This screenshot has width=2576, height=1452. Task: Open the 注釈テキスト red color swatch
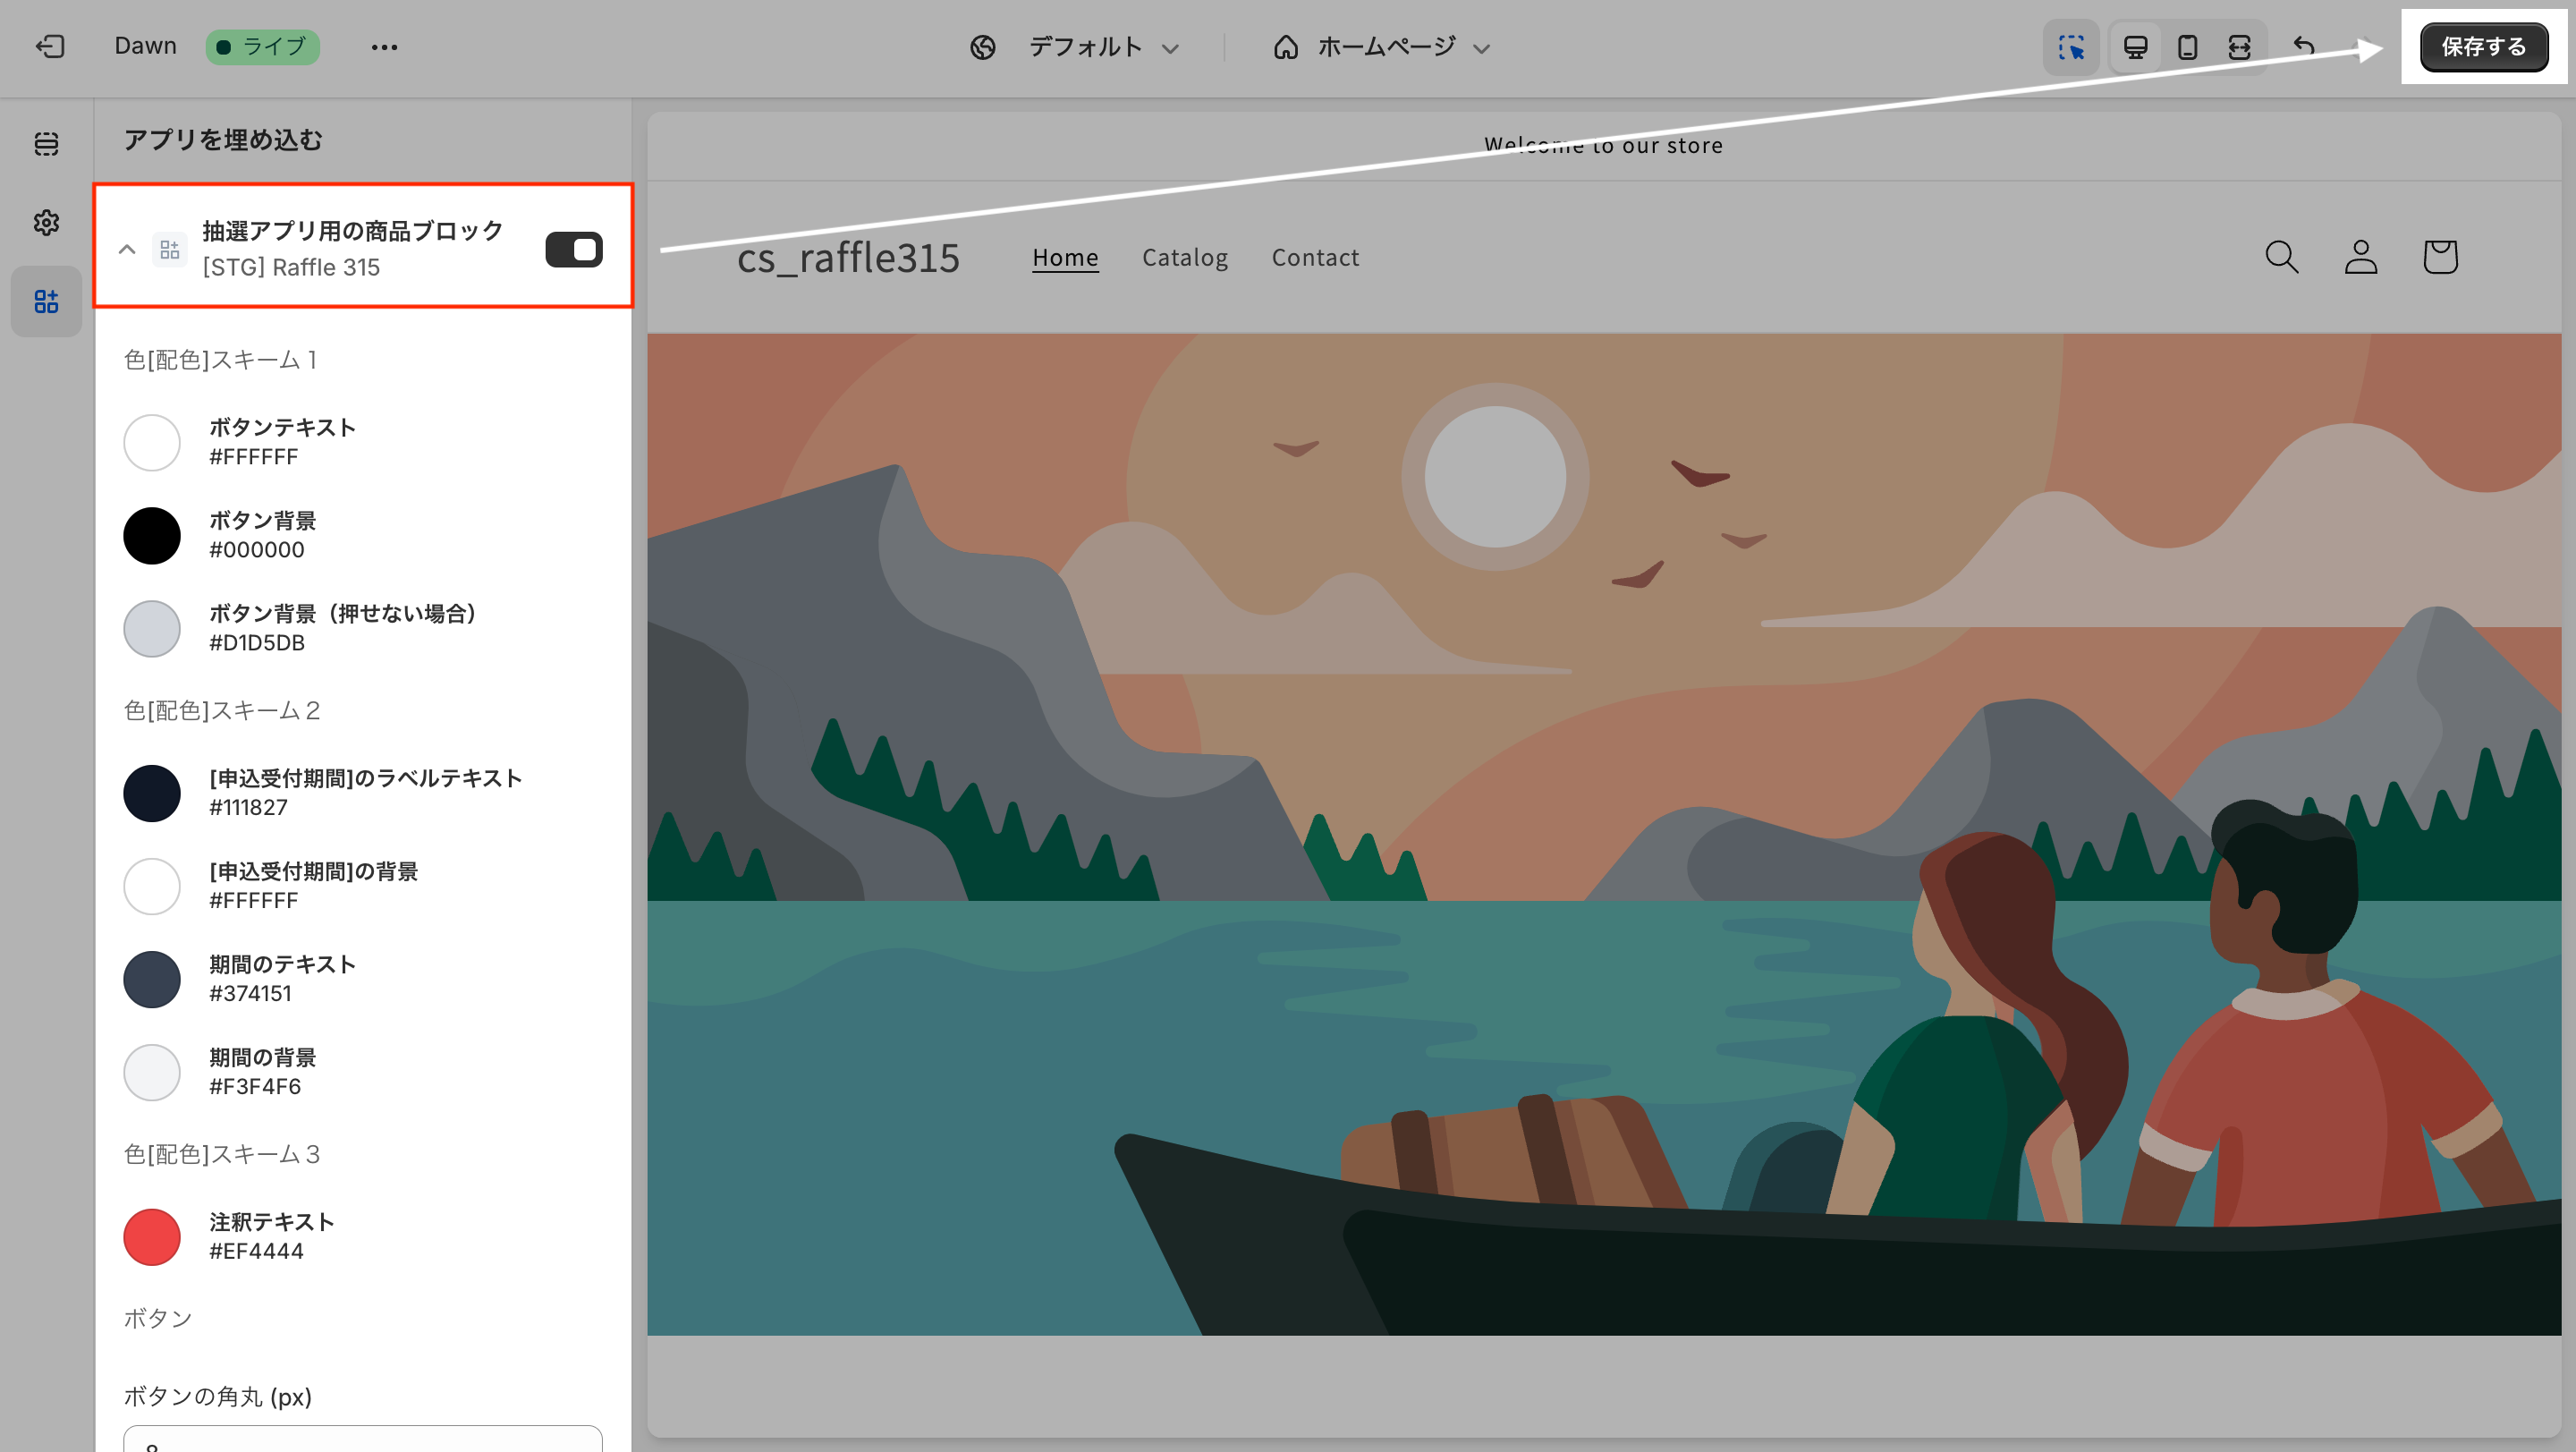click(152, 1237)
